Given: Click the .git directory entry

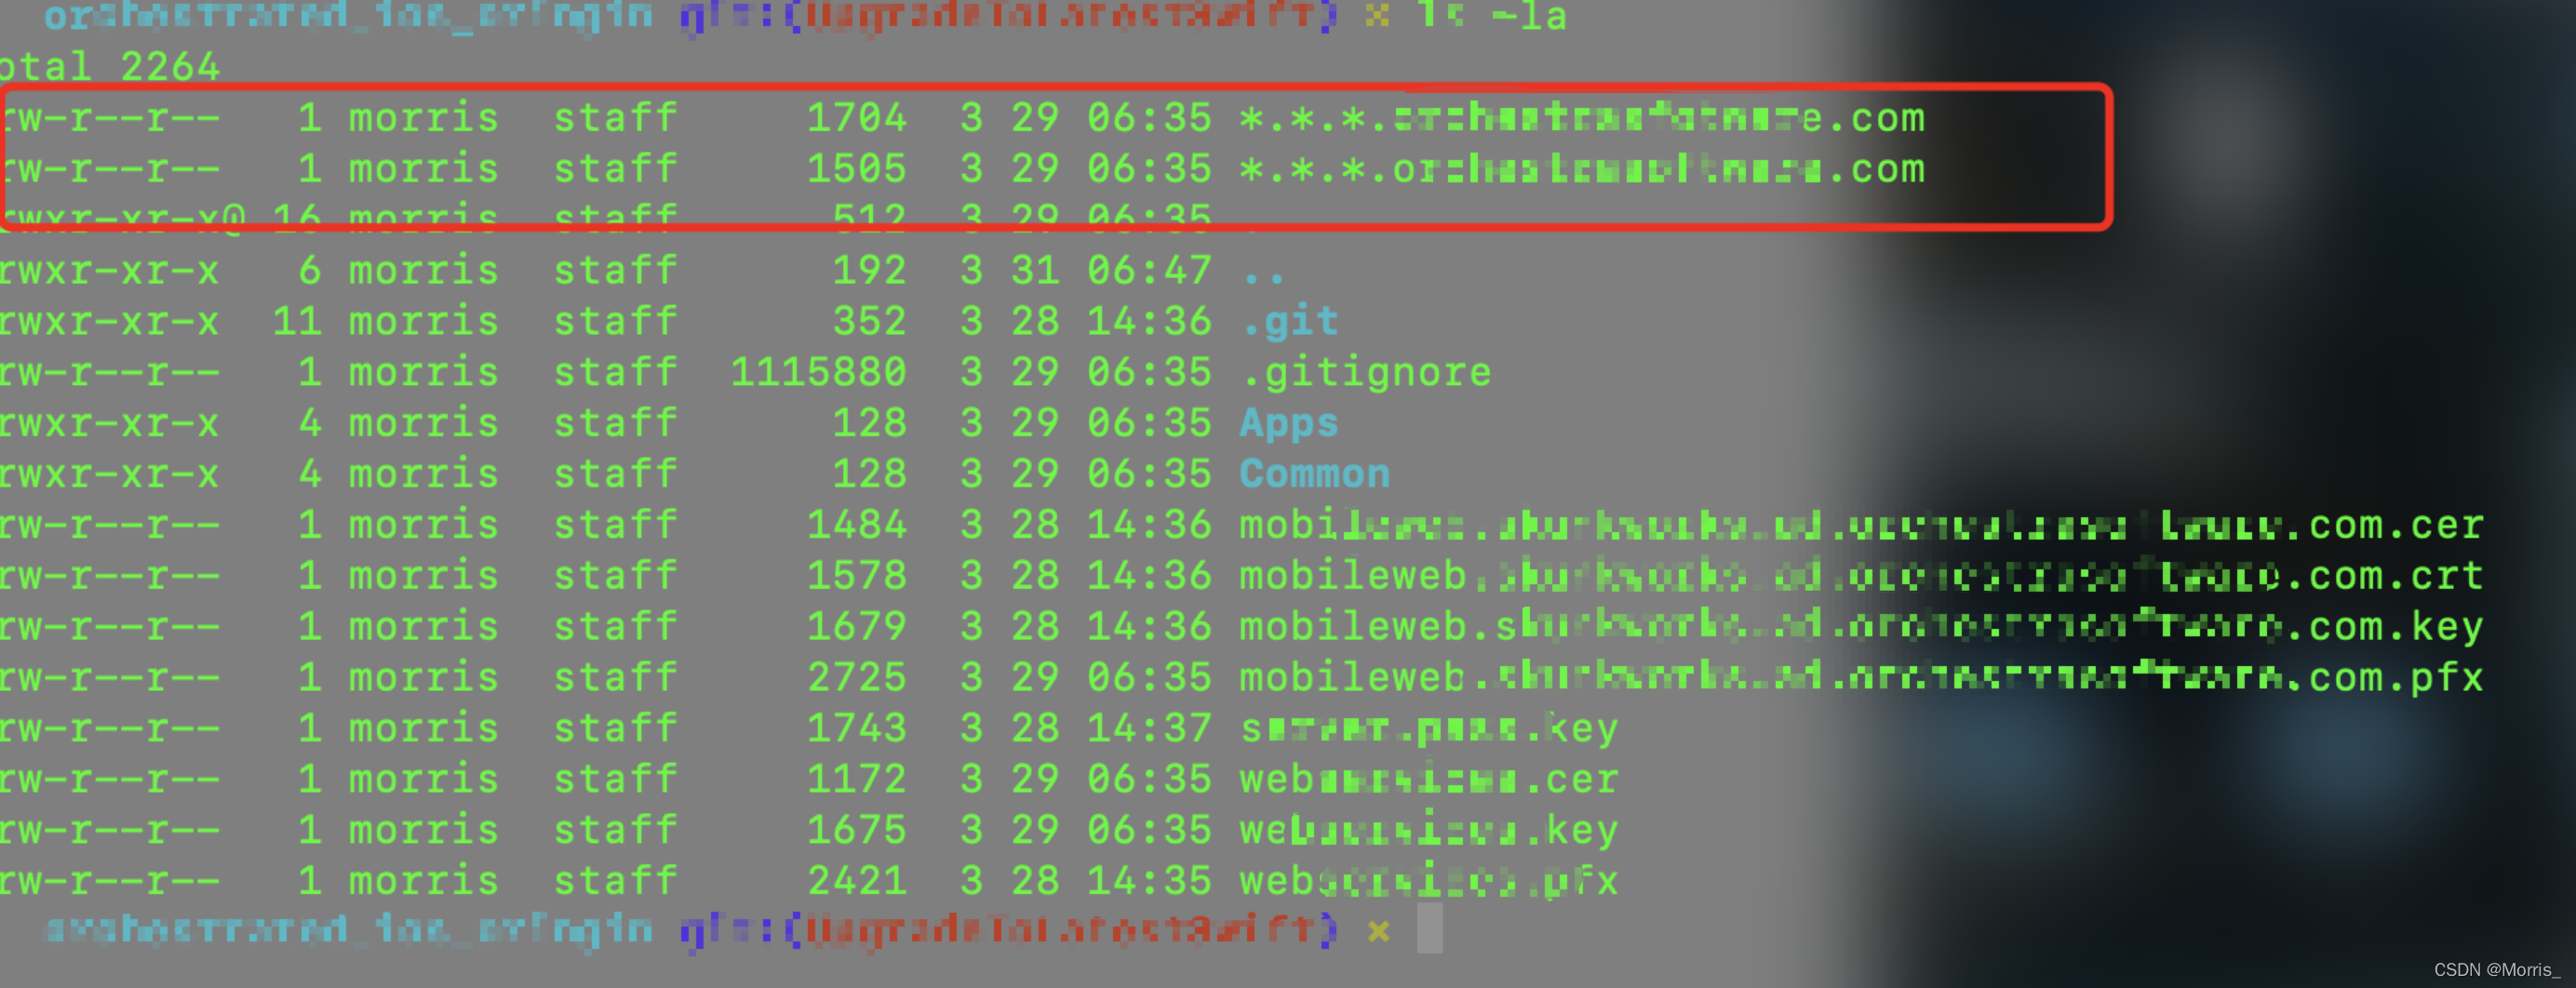Looking at the screenshot, I should point(1289,321).
